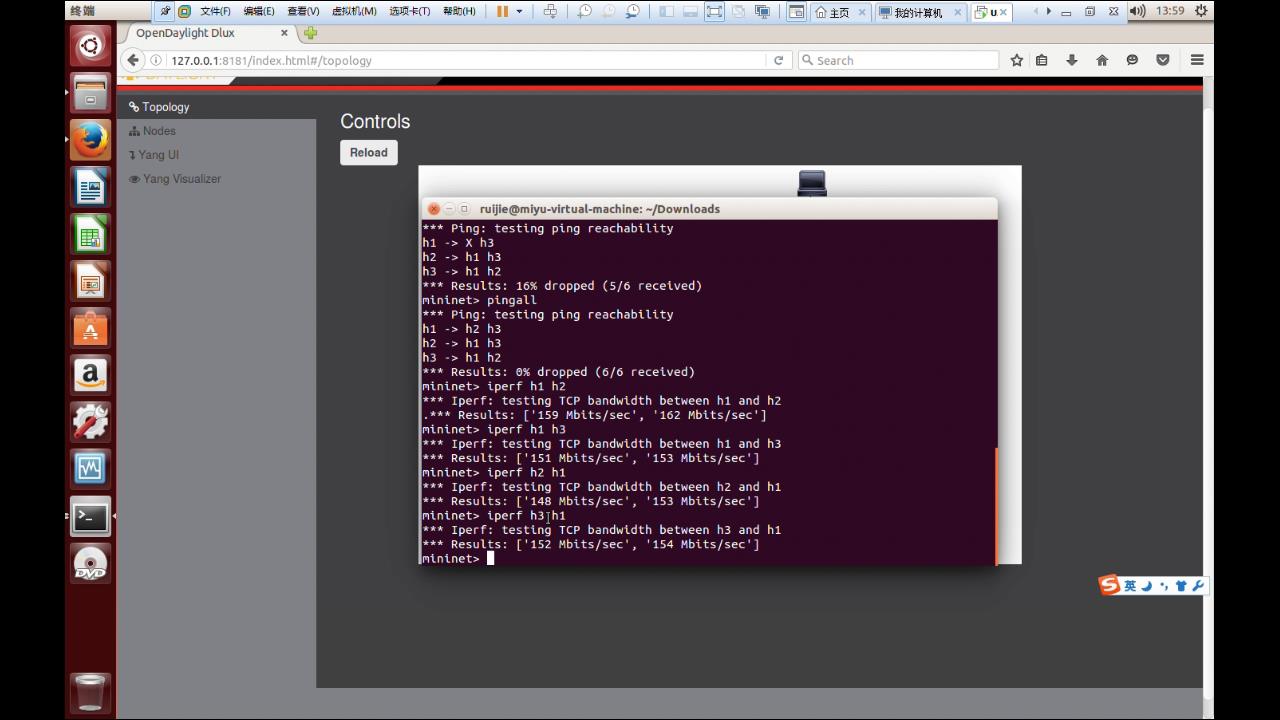
Task: Open Ubuntu Software Center icon
Action: point(90,328)
